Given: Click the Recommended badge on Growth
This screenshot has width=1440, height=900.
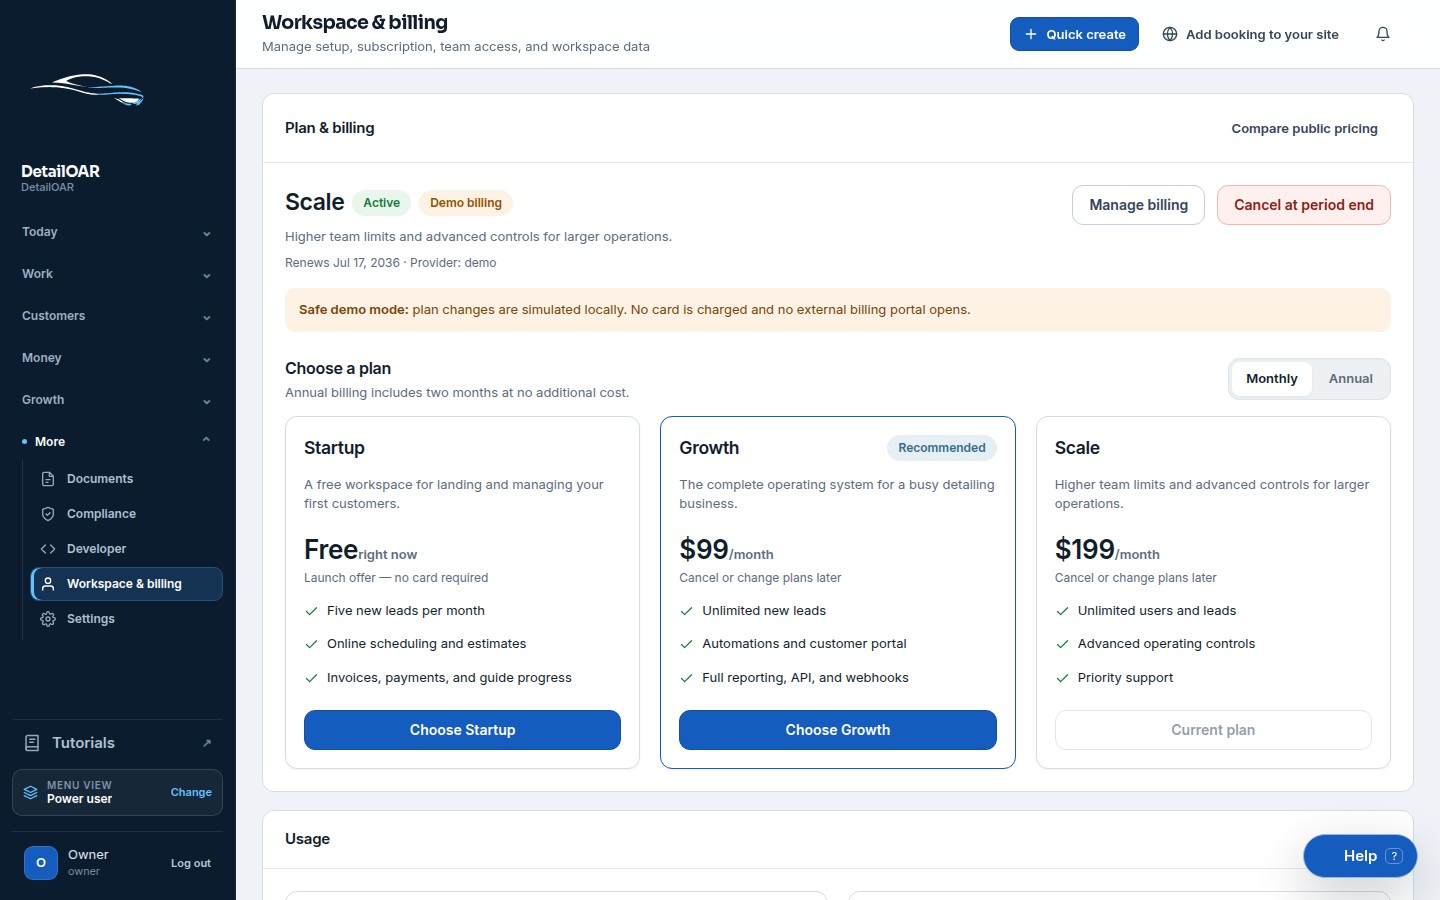Looking at the screenshot, I should tap(941, 448).
